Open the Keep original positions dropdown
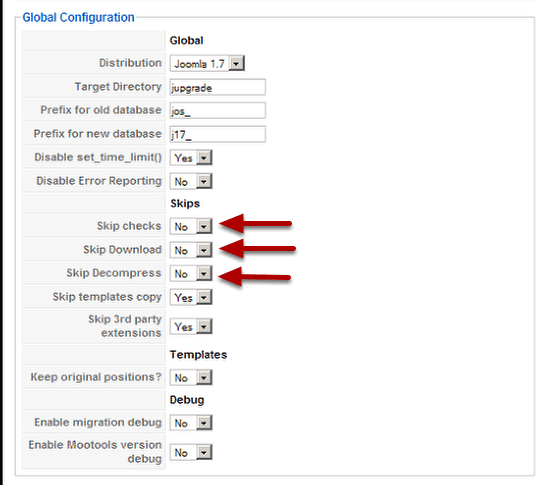This screenshot has width=540, height=485. tap(191, 378)
